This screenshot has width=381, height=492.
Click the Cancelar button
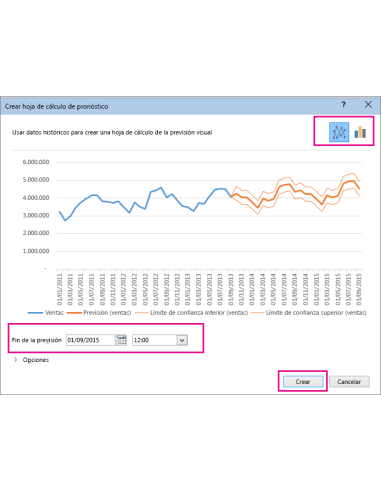[x=349, y=382]
